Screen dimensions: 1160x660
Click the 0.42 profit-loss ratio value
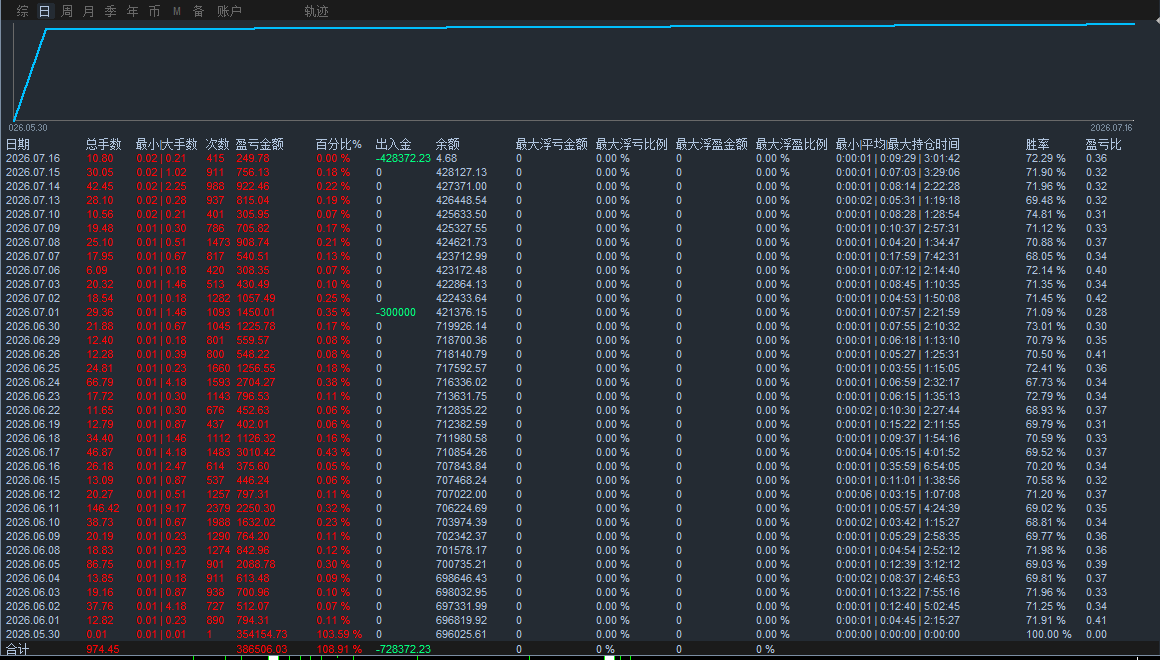point(1096,298)
